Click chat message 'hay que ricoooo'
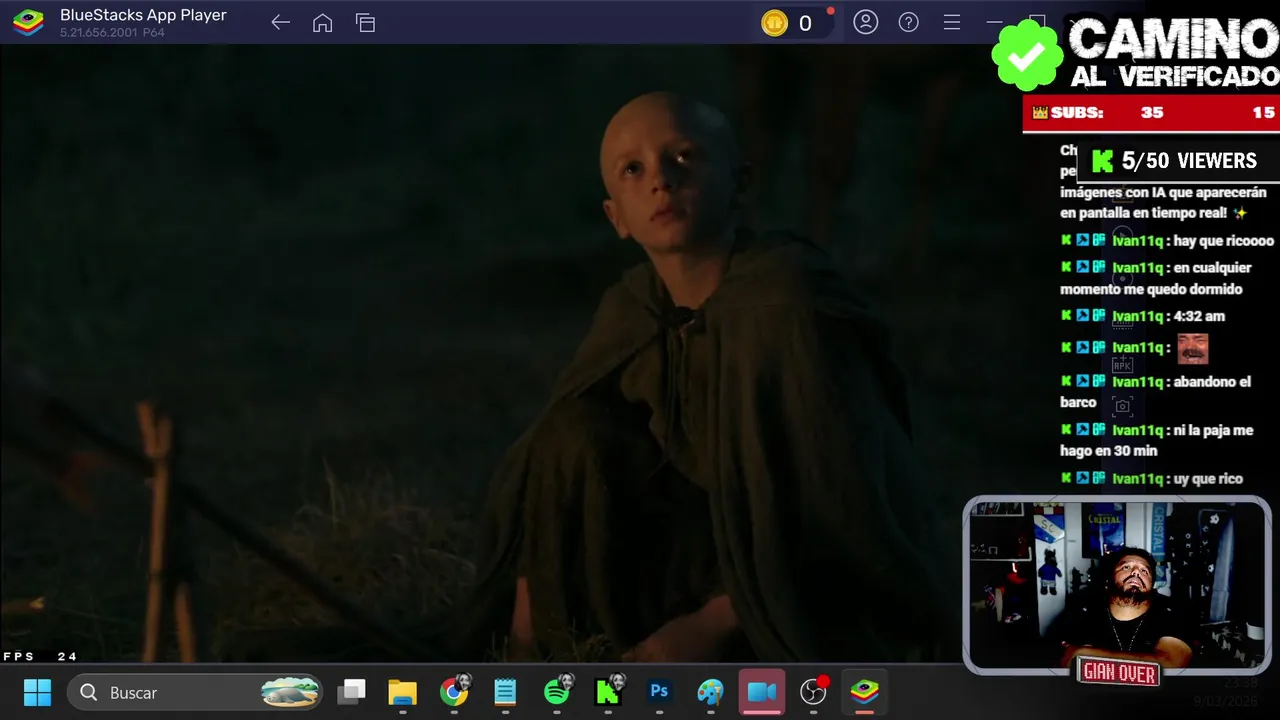The width and height of the screenshot is (1280, 720). click(1224, 241)
